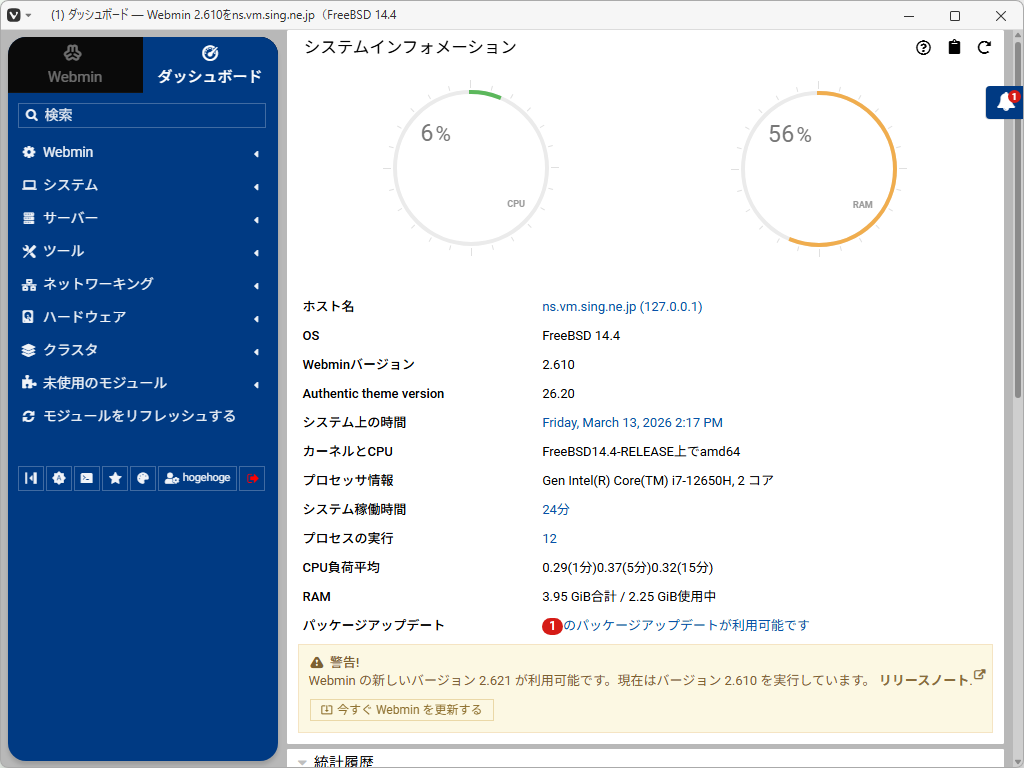Viewport: 1024px width, 768px height.
Task: Click the クラスタ layers icon
Action: [29, 350]
